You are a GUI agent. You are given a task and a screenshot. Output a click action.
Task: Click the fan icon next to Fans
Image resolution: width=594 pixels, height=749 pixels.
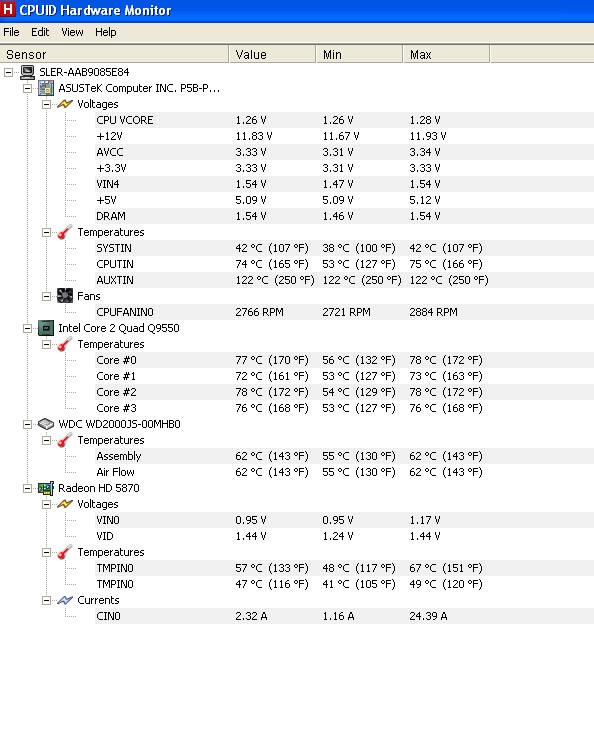pos(65,296)
